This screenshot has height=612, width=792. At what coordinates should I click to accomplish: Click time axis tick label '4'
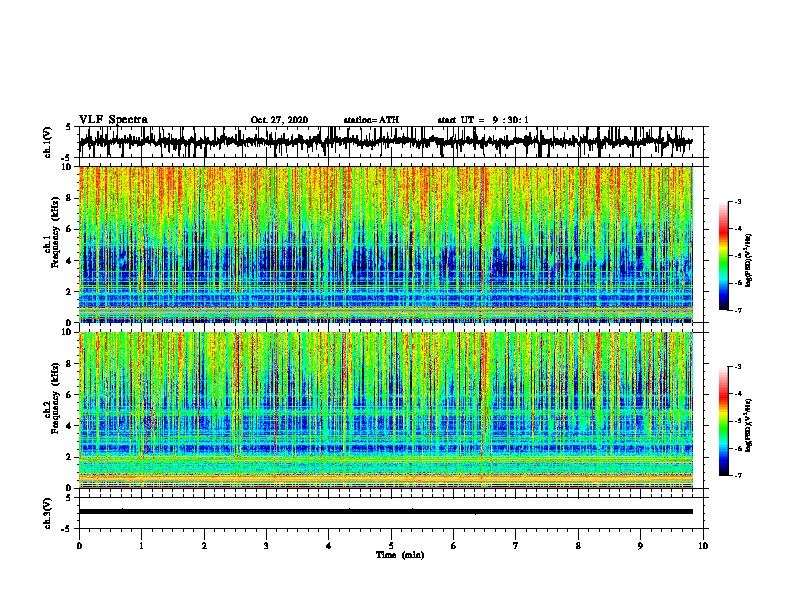(329, 545)
